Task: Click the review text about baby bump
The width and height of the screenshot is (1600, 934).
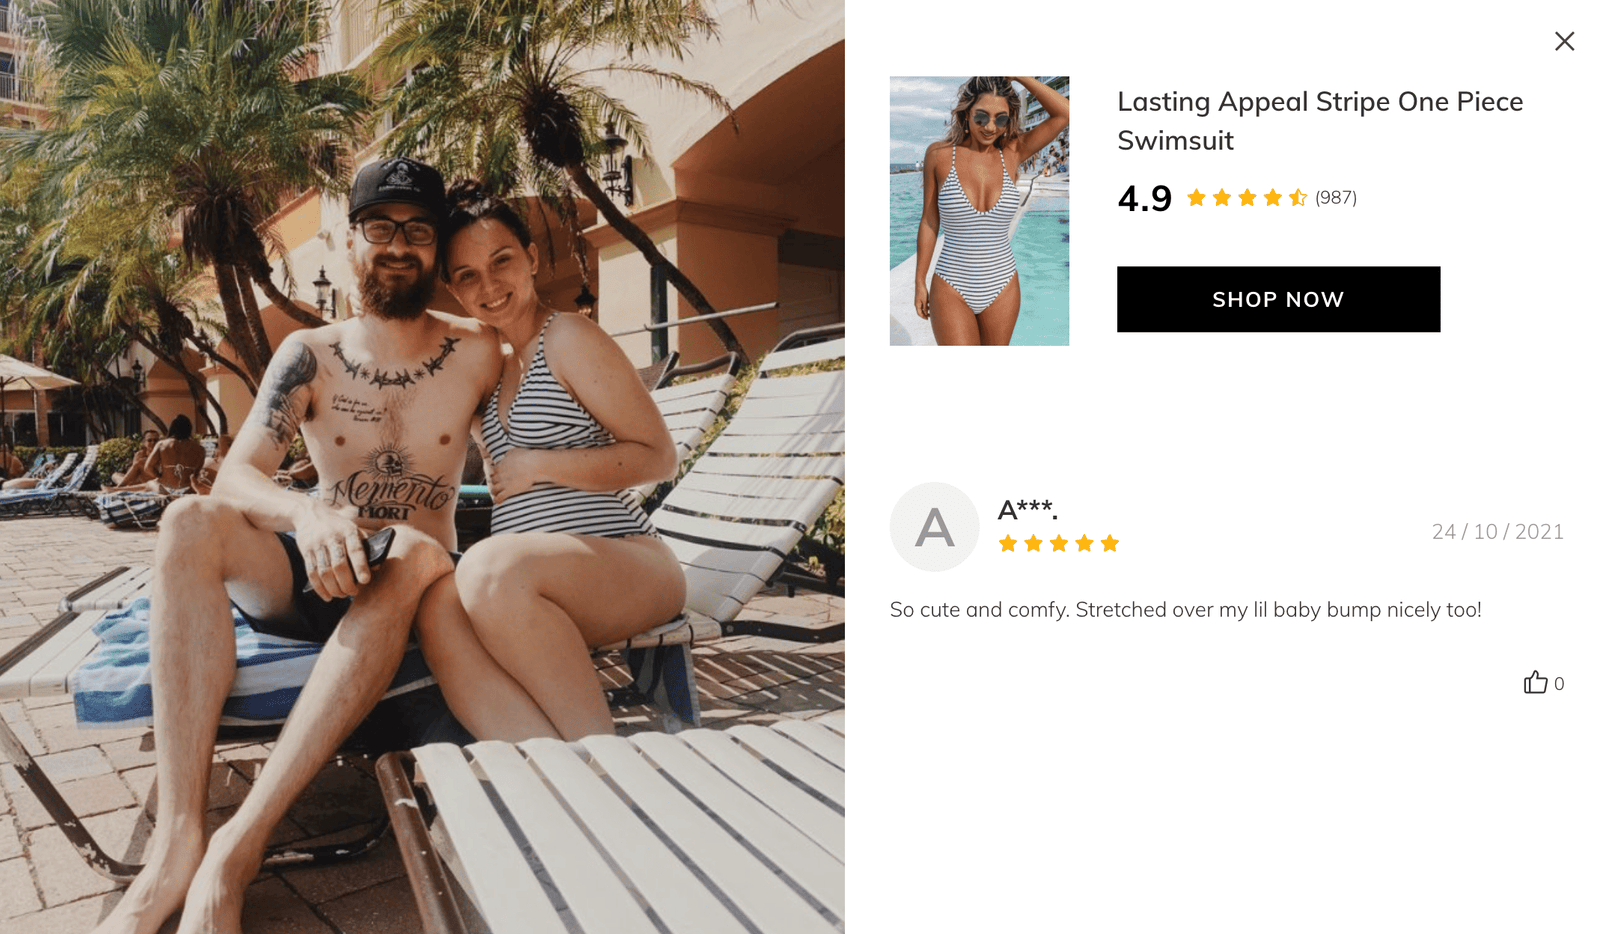Action: pos(1185,610)
